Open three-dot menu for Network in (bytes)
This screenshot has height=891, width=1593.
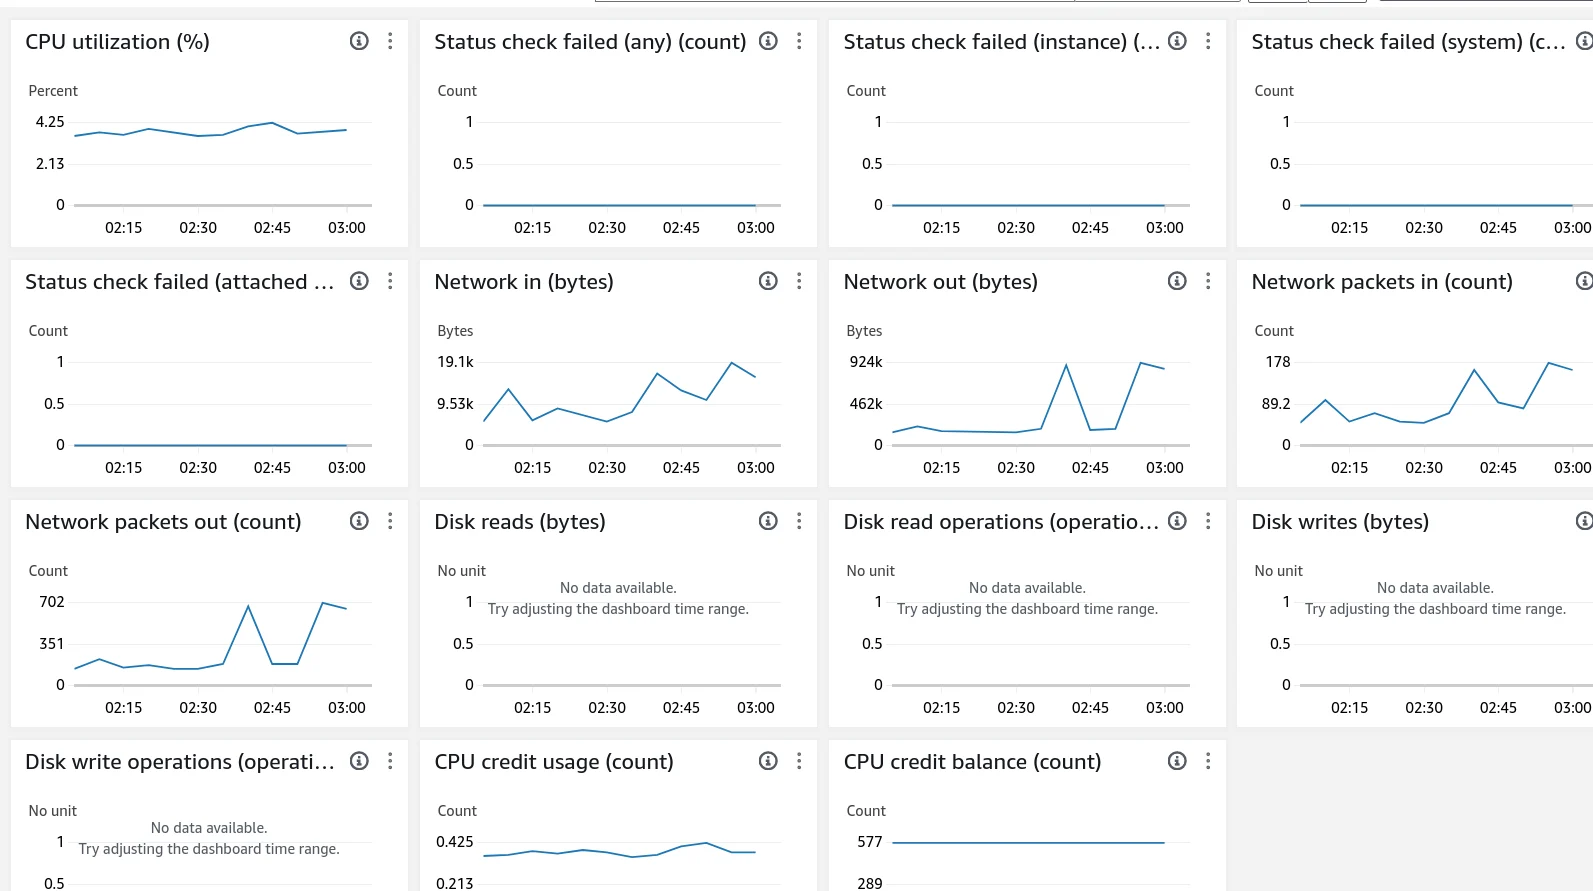(x=799, y=281)
